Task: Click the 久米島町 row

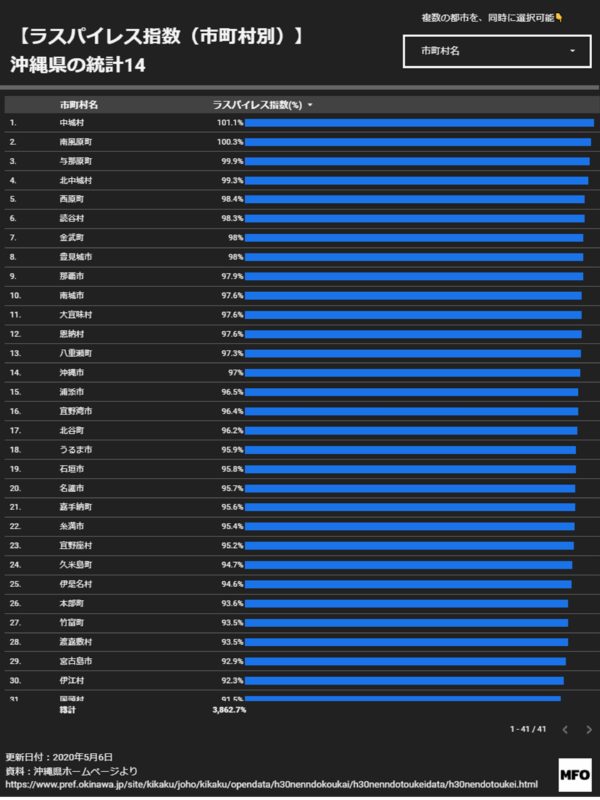Action: pos(301,565)
